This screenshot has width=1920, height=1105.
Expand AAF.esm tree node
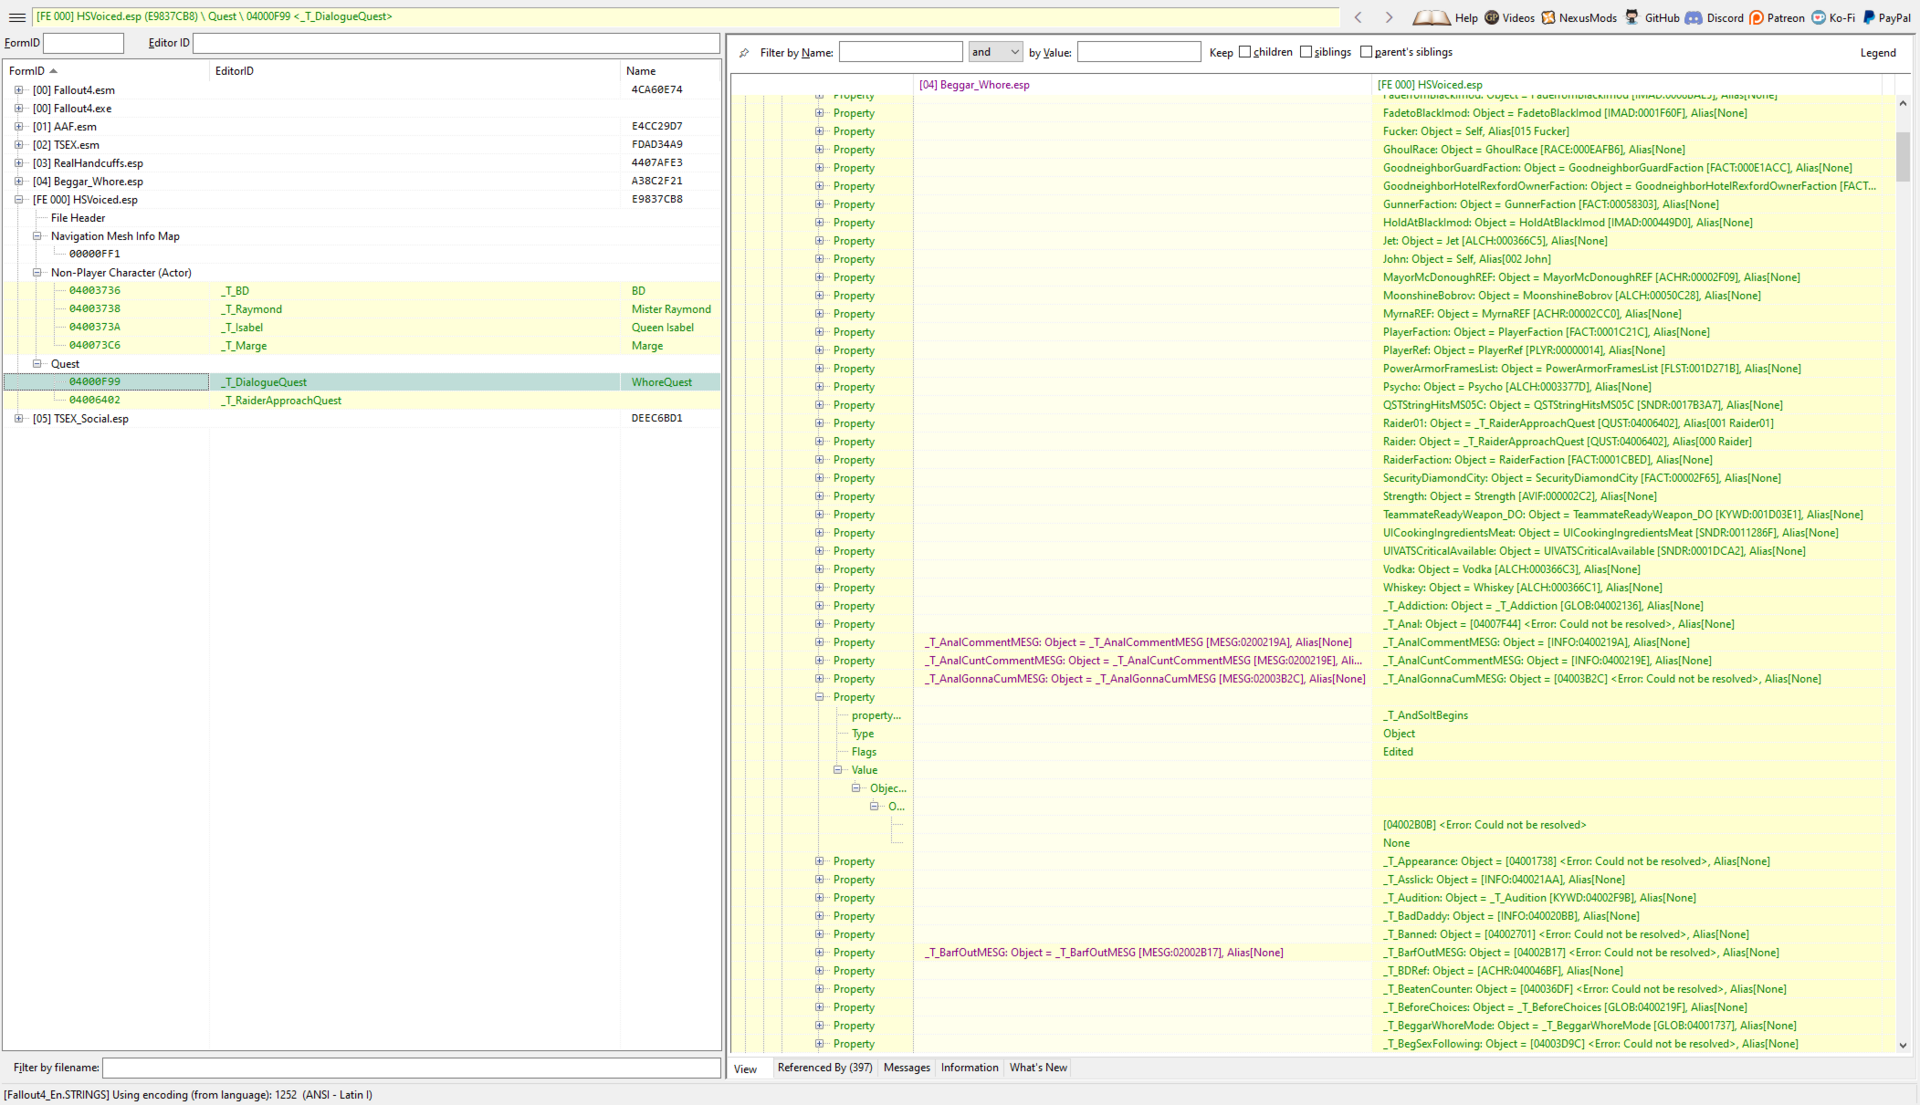pyautogui.click(x=18, y=127)
